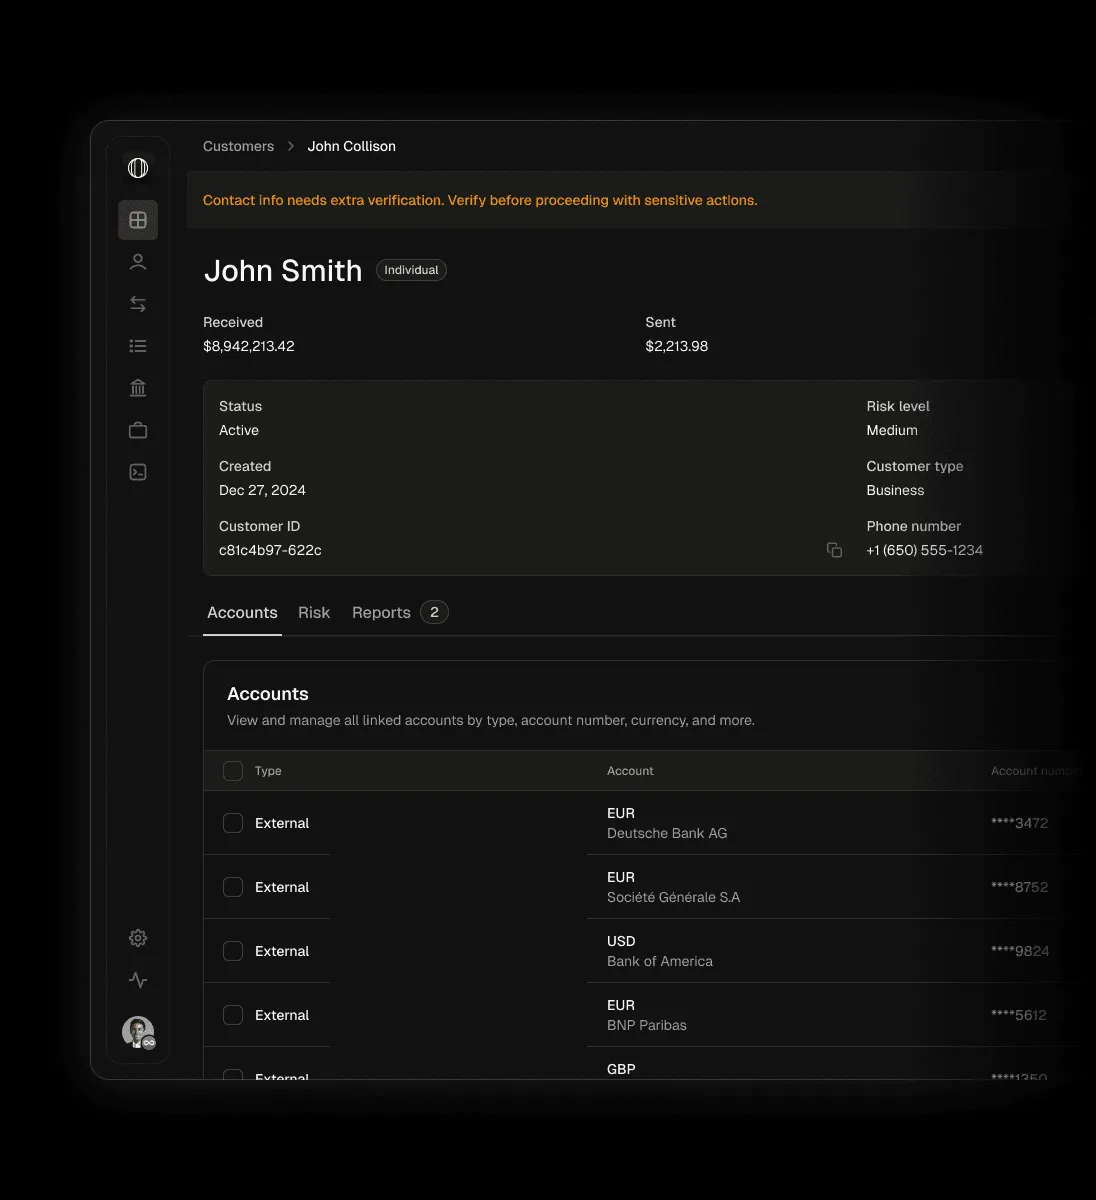
Task: Copy the Customer ID with copy icon
Action: [834, 550]
